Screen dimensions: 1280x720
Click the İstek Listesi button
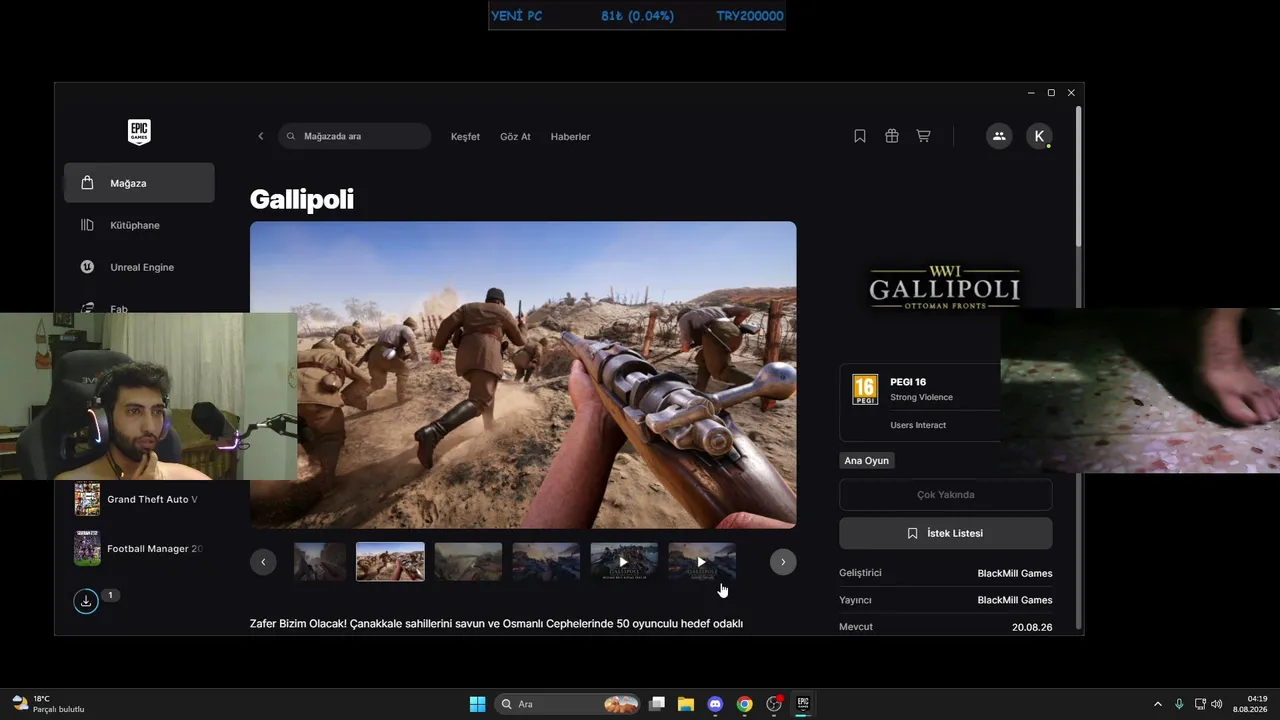click(946, 533)
